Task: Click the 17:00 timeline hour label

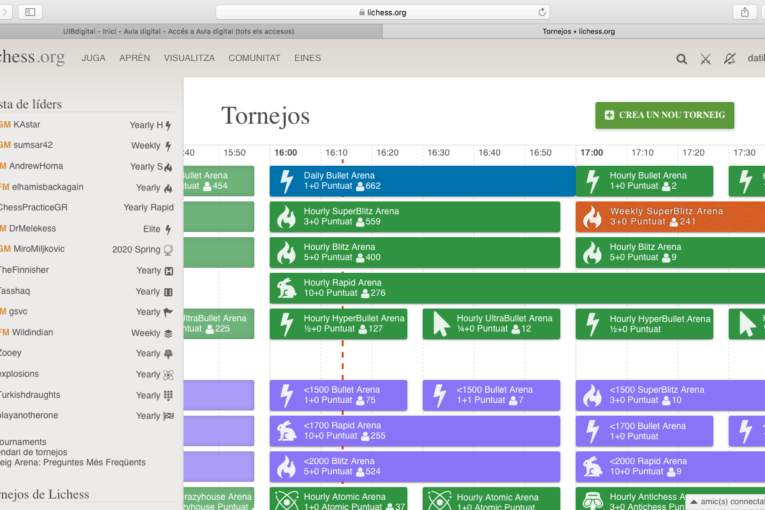Action: [591, 153]
